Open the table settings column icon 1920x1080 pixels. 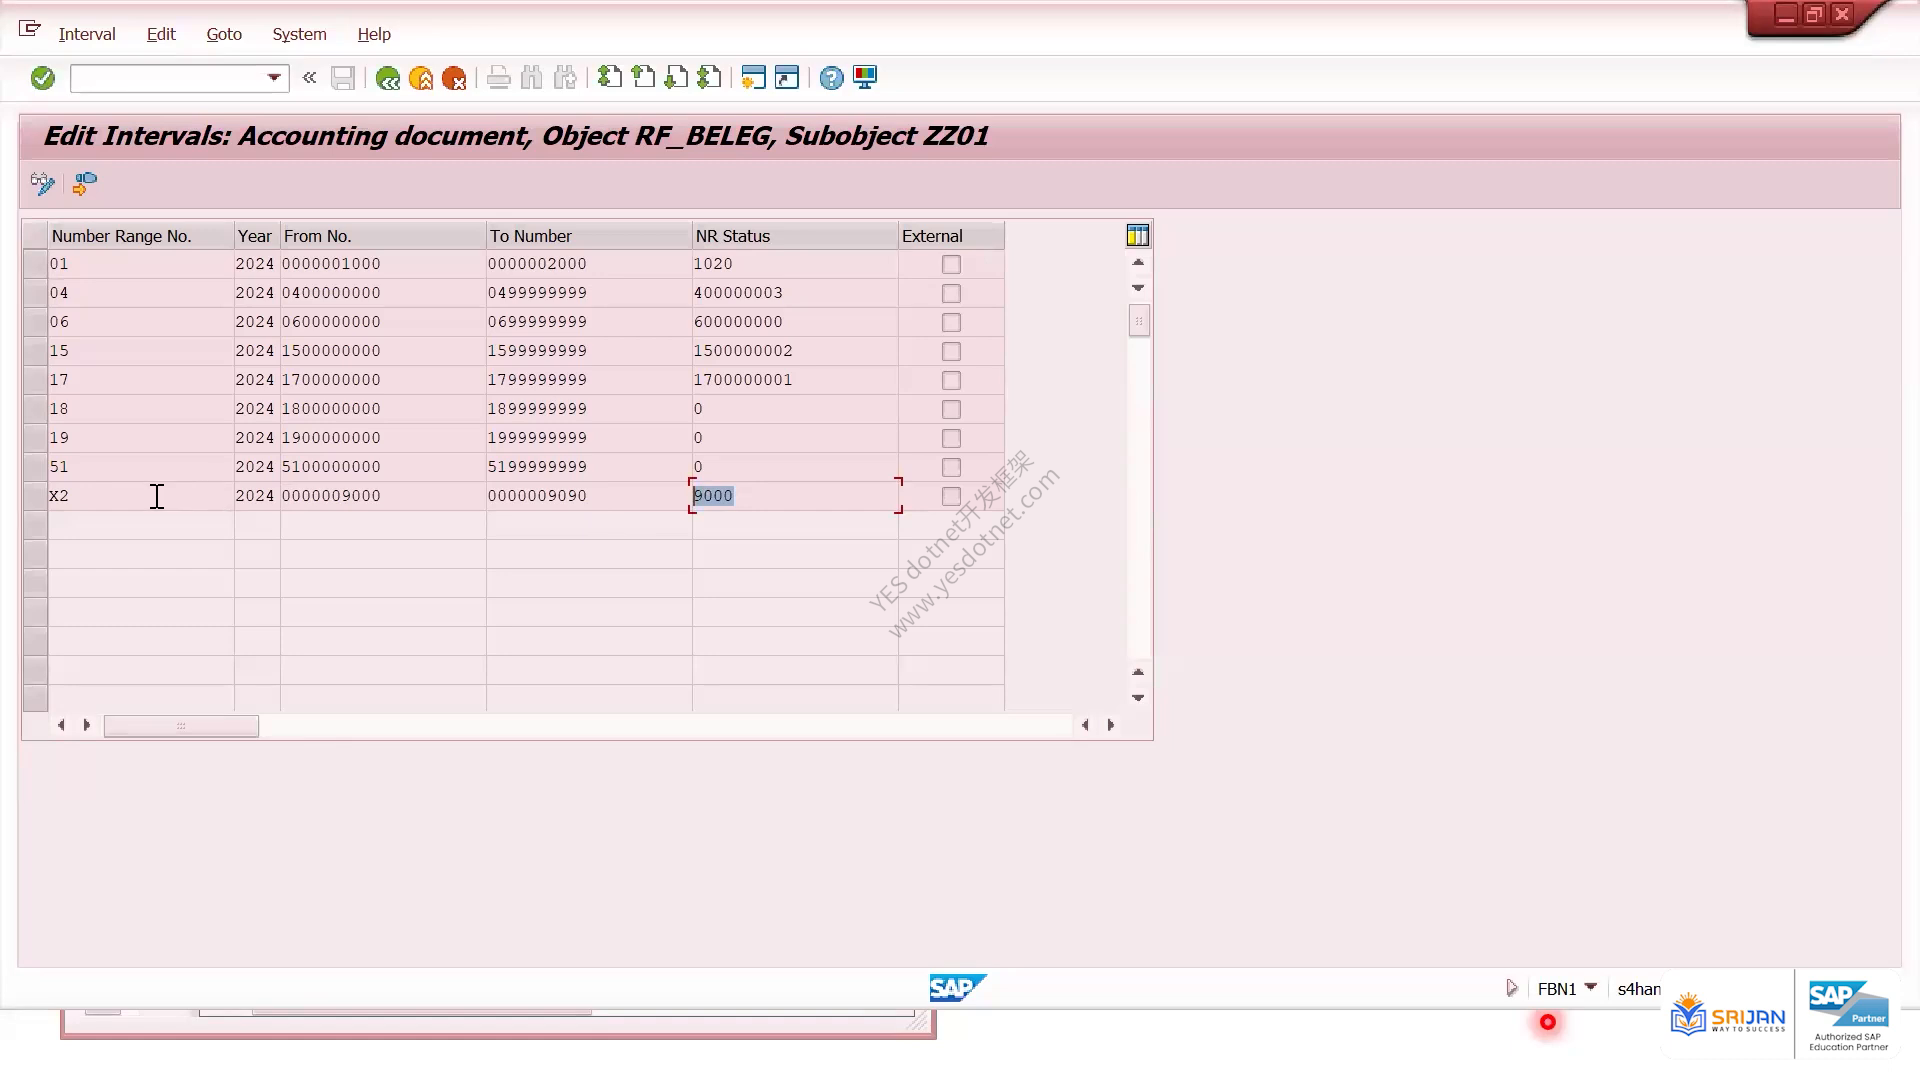coord(1138,236)
